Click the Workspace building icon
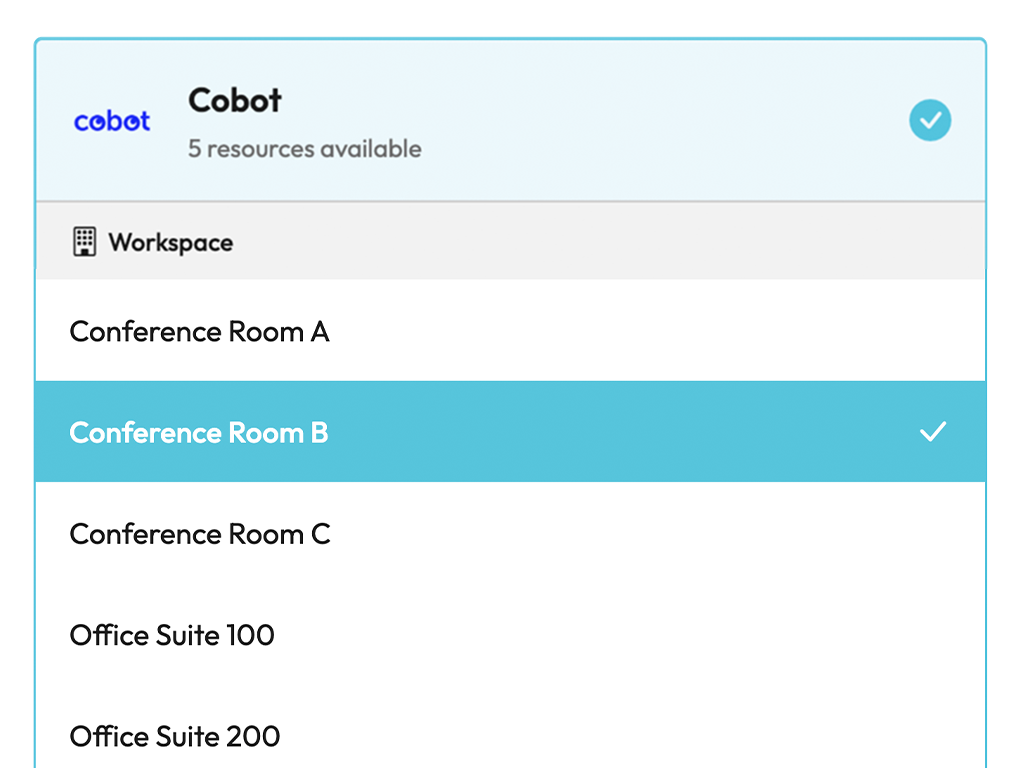 [84, 242]
